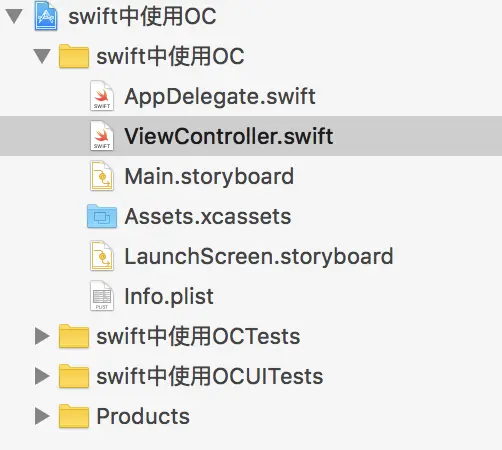Click the Assets.xcassets blue folder icon
The width and height of the screenshot is (502, 450).
click(x=102, y=216)
